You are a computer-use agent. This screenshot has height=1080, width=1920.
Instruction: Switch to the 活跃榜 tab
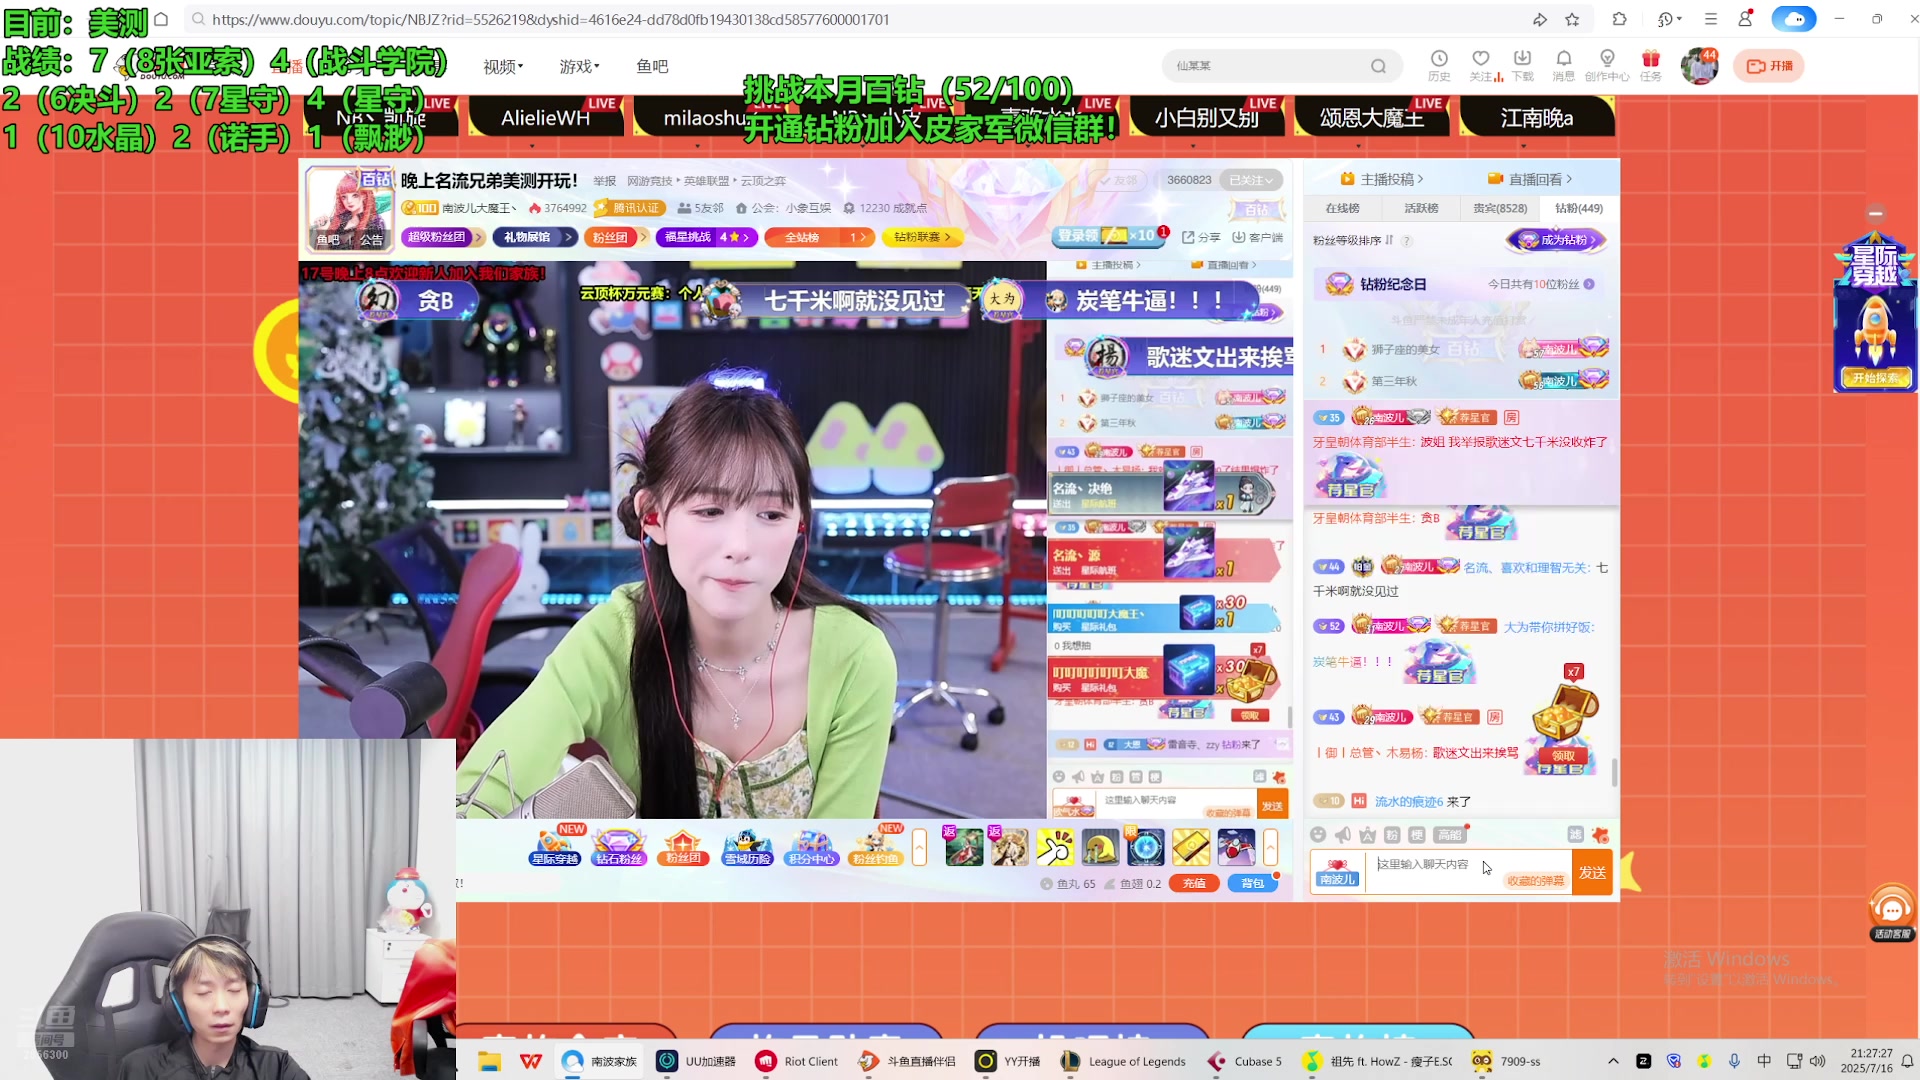pos(1421,208)
